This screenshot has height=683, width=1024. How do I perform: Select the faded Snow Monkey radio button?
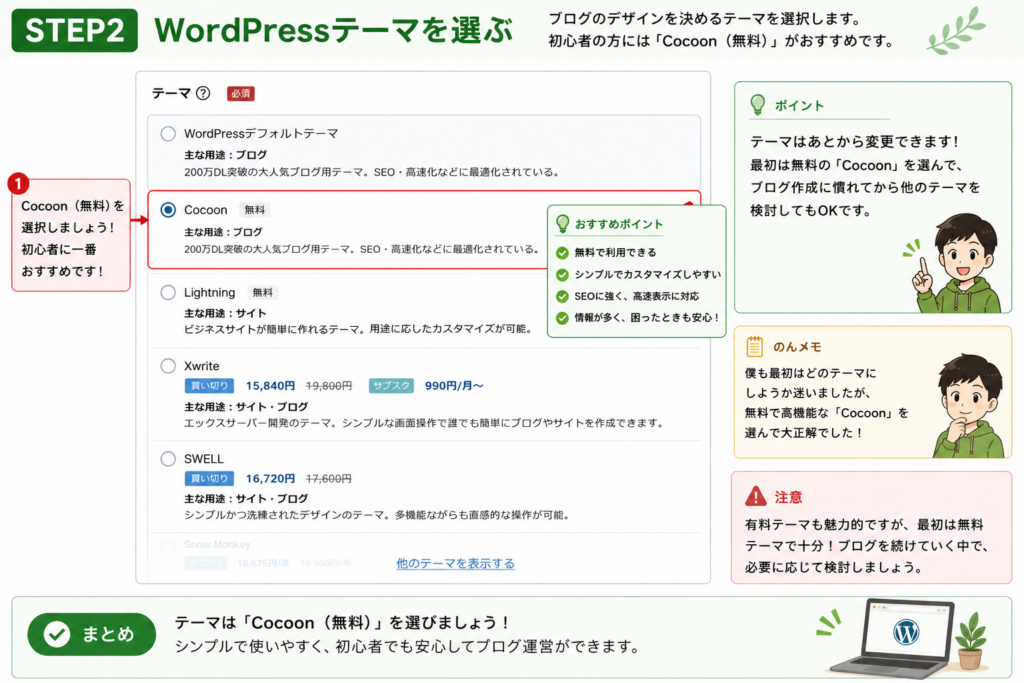tap(168, 548)
